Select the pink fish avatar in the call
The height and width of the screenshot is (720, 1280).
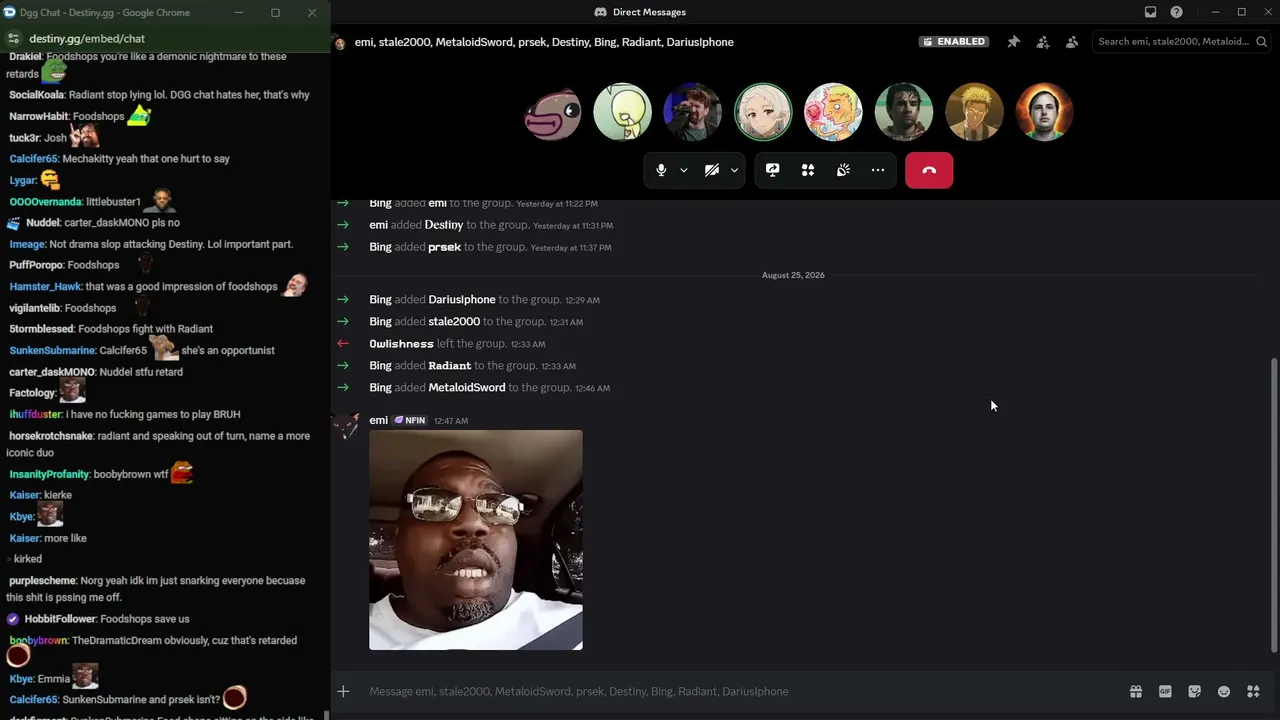pyautogui.click(x=552, y=112)
